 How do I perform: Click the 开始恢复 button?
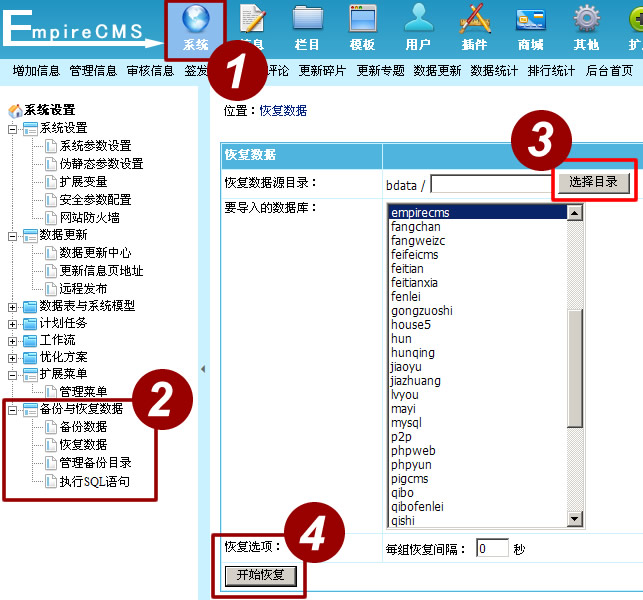260,575
